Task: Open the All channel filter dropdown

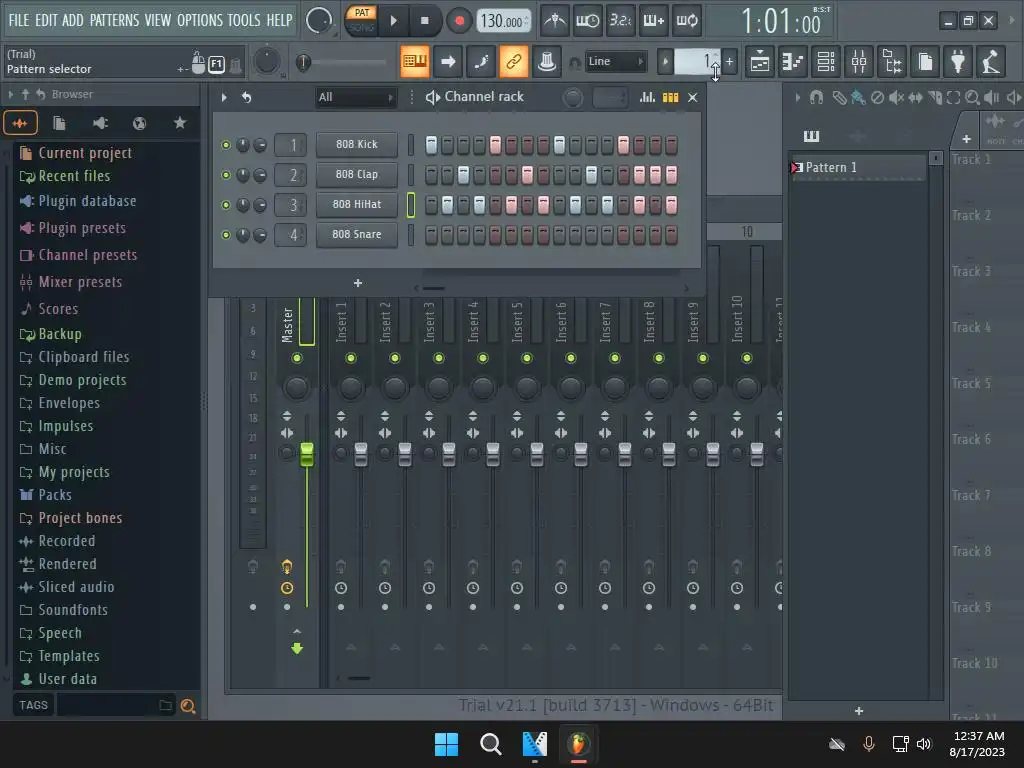Action: tap(355, 97)
